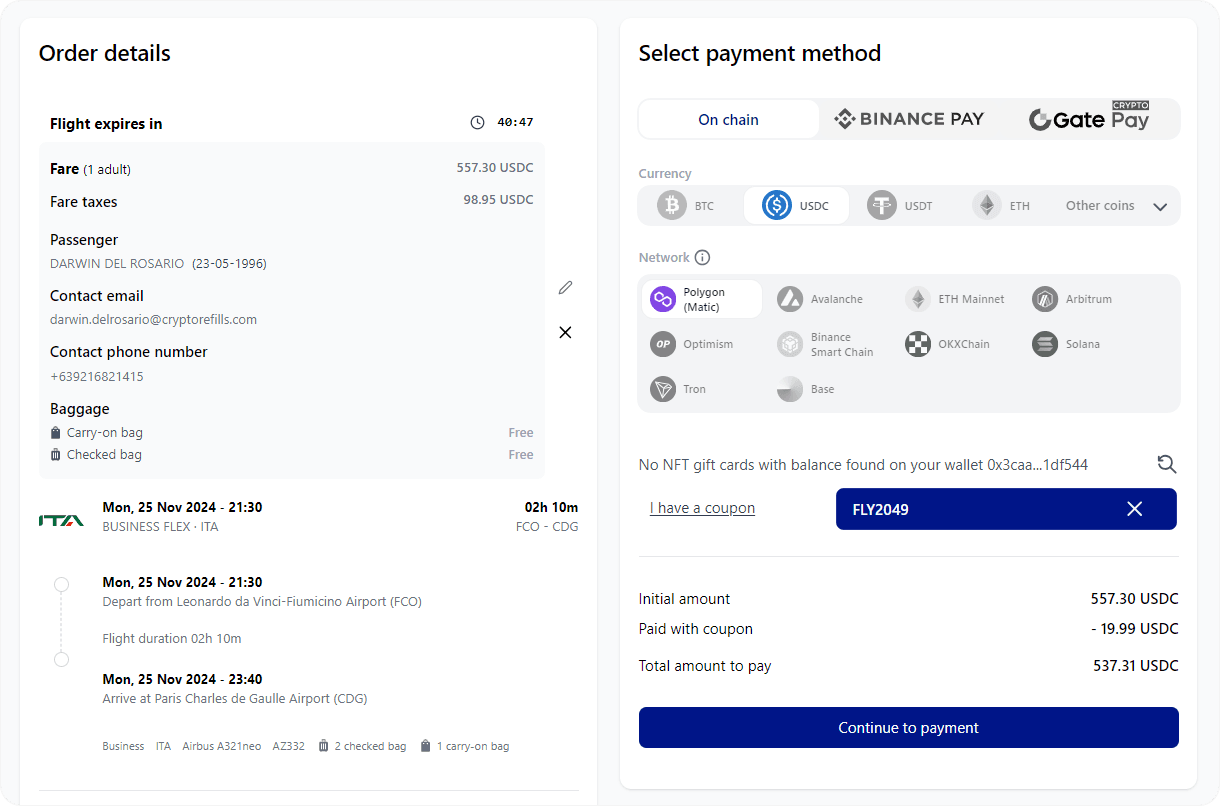Screen dimensions: 1220x806
Task: Retry NFT gift card wallet search
Action: pos(1166,464)
